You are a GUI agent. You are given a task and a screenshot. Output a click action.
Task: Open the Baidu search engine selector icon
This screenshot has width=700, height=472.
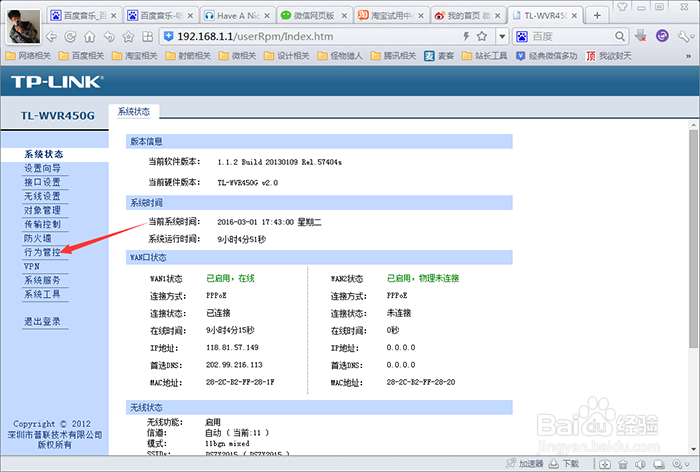[522, 37]
